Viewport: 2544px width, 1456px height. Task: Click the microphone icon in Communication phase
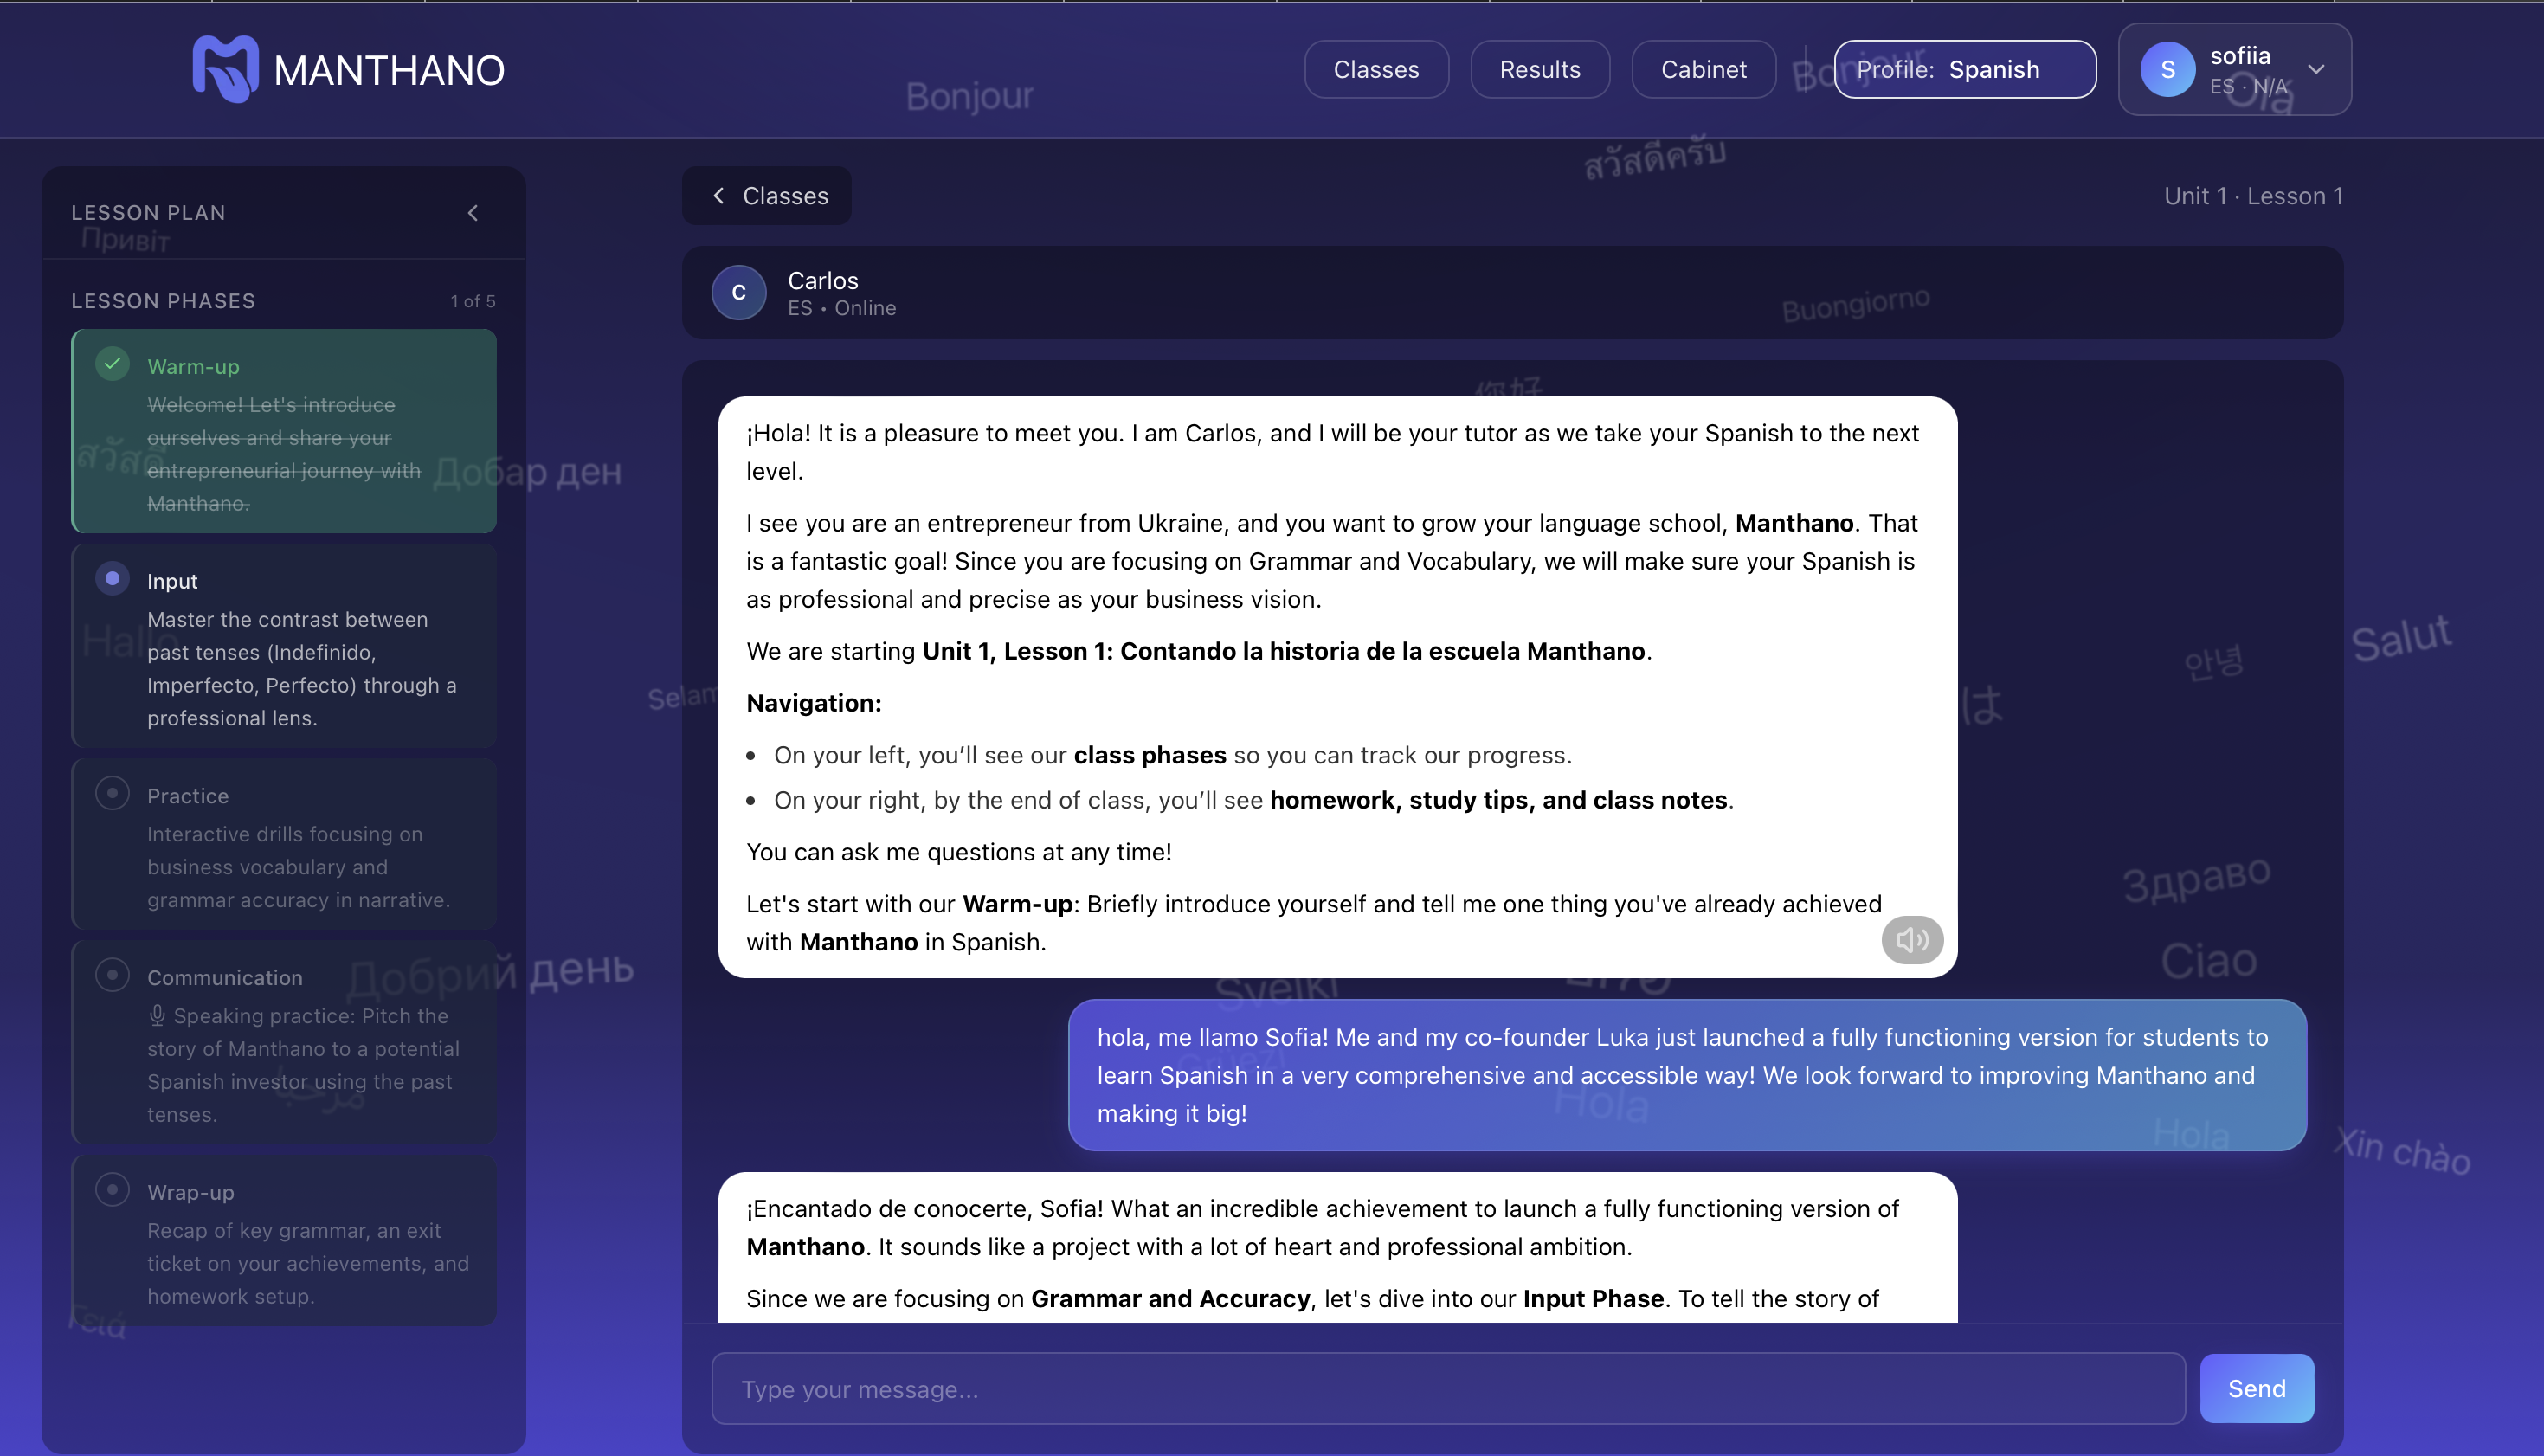pos(157,1016)
